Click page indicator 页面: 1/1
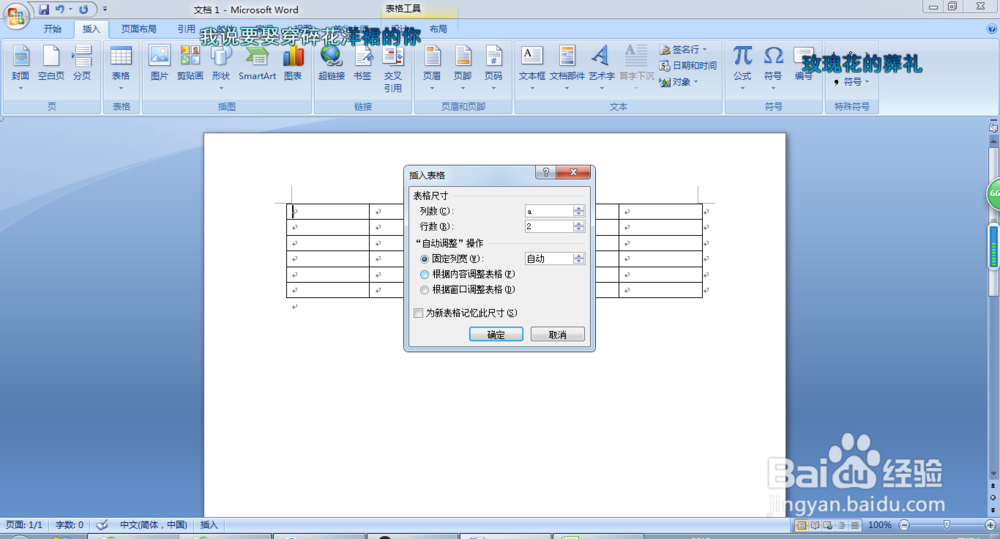The height and width of the screenshot is (539, 1000). pyautogui.click(x=24, y=525)
